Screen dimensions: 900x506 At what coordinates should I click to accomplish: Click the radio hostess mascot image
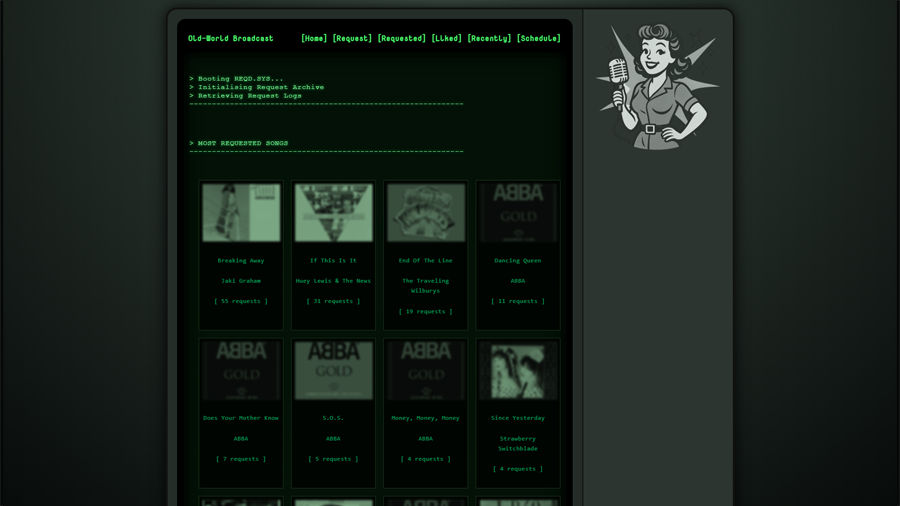(x=658, y=86)
